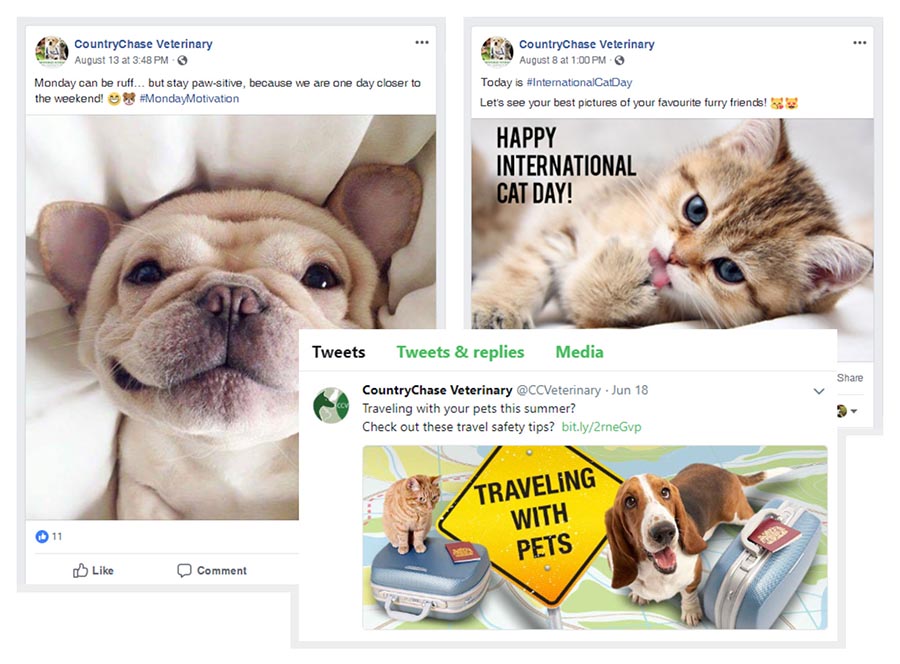Click the green CCV avatar on the tweet
The width and height of the screenshot is (900, 664).
[331, 405]
